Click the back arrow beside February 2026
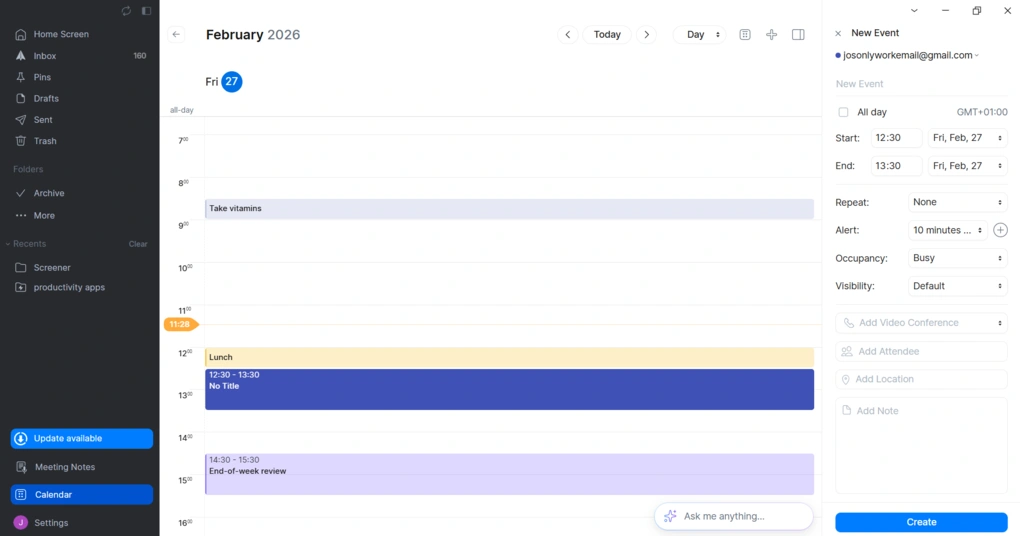Image resolution: width=1020 pixels, height=536 pixels. pos(176,34)
